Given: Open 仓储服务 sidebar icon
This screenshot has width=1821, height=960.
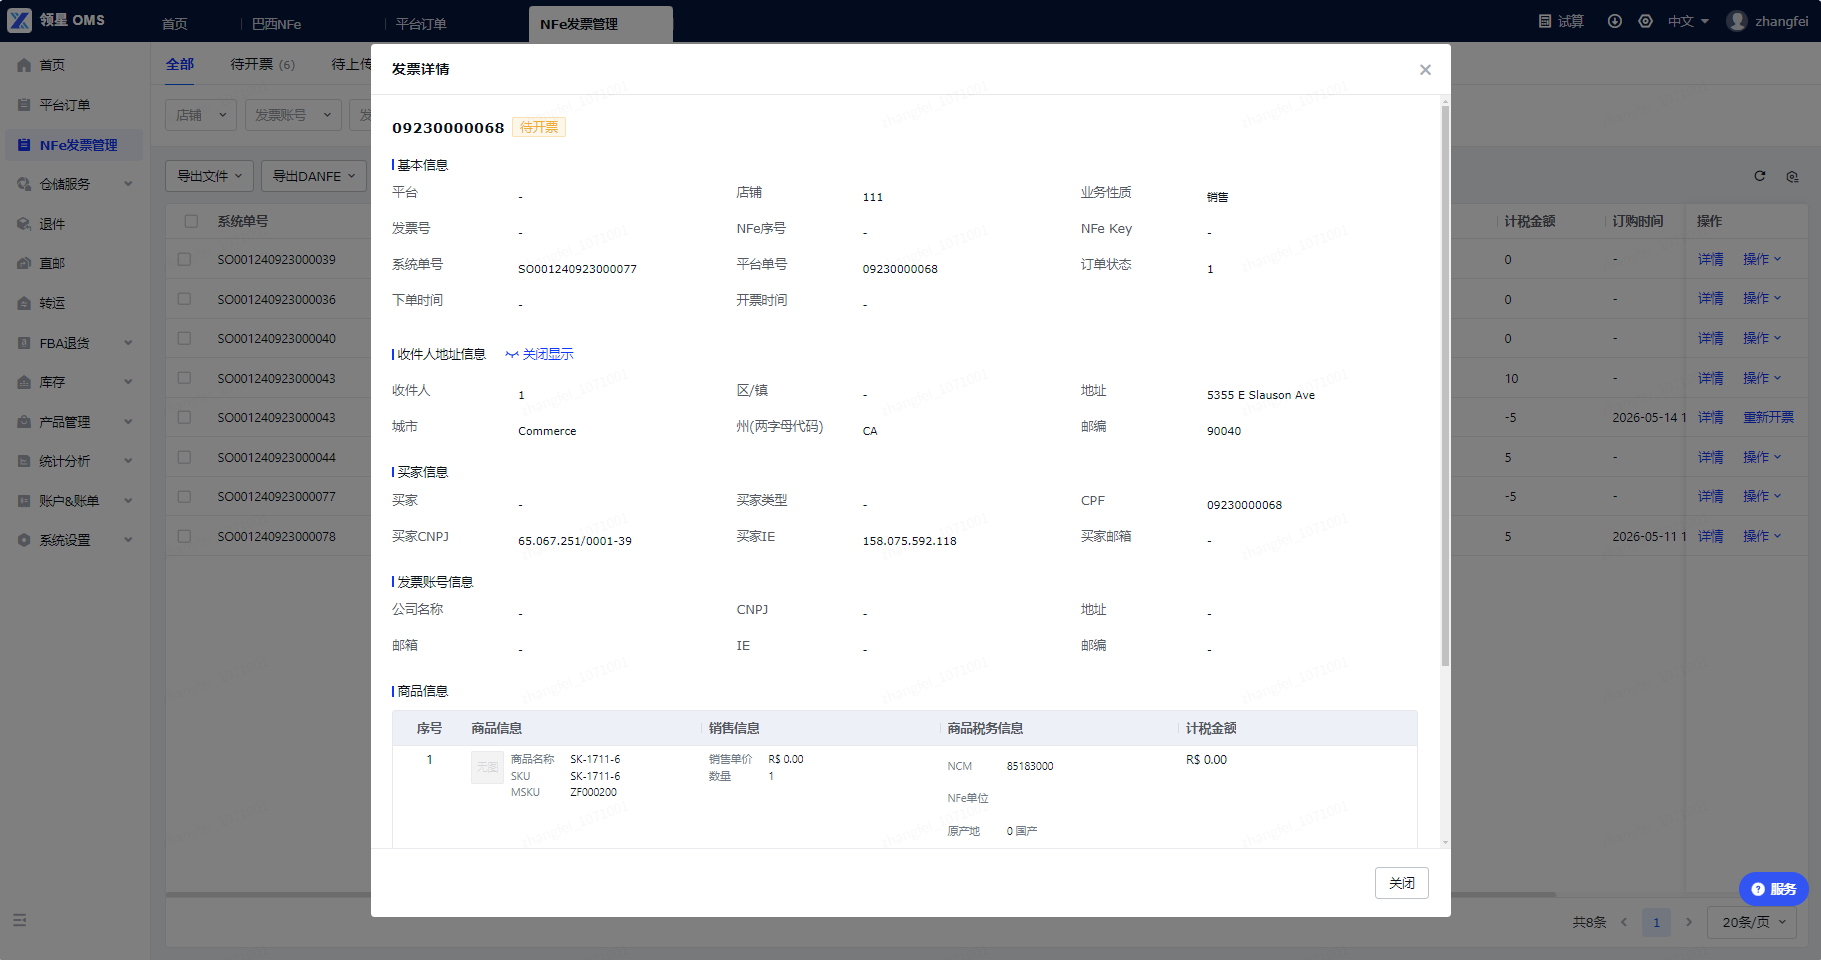Looking at the screenshot, I should [x=24, y=184].
